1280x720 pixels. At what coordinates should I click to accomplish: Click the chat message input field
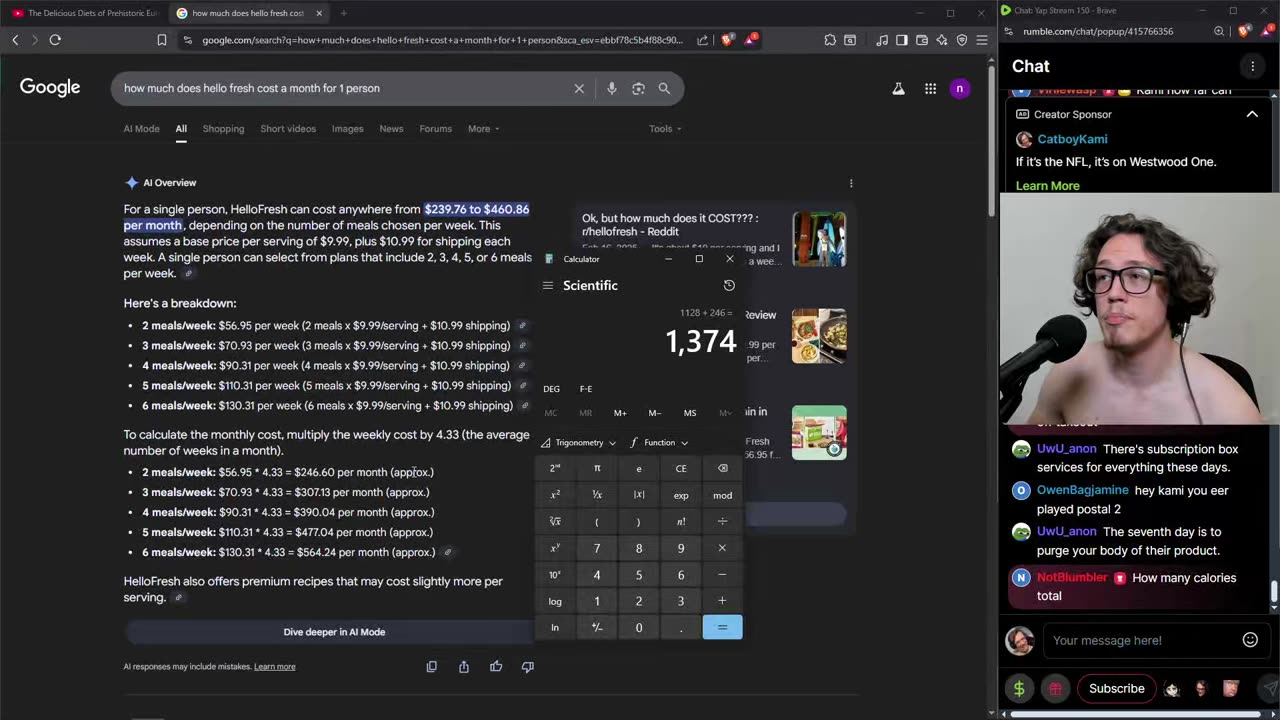1140,640
